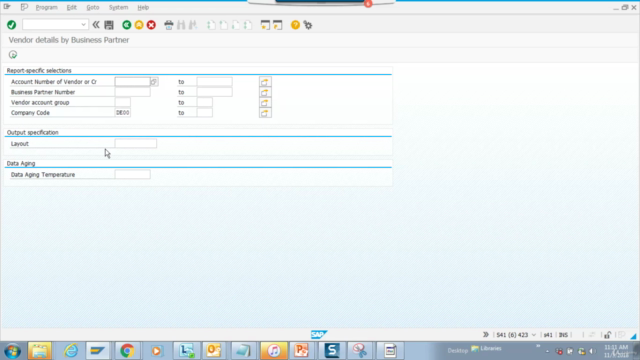
Task: Open Help via the yellow question mark icon
Action: coord(295,25)
